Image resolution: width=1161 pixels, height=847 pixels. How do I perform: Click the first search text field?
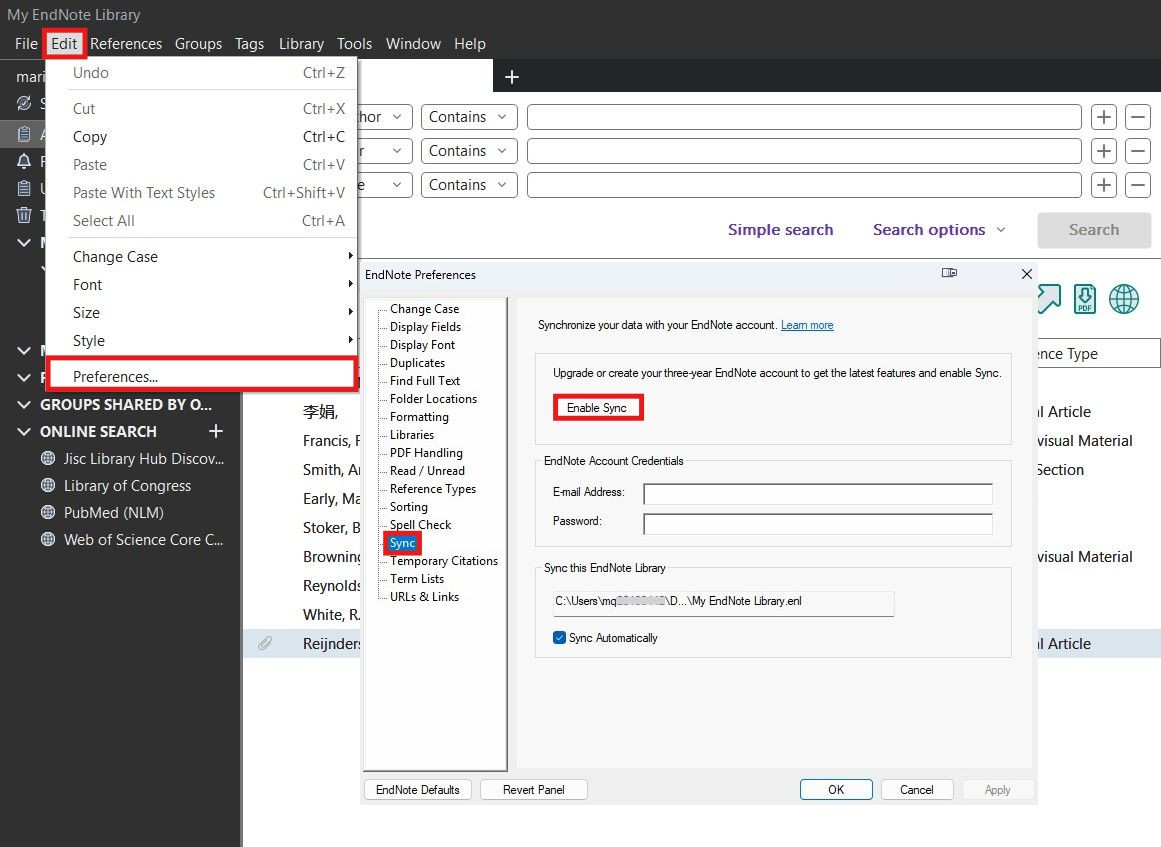804,117
